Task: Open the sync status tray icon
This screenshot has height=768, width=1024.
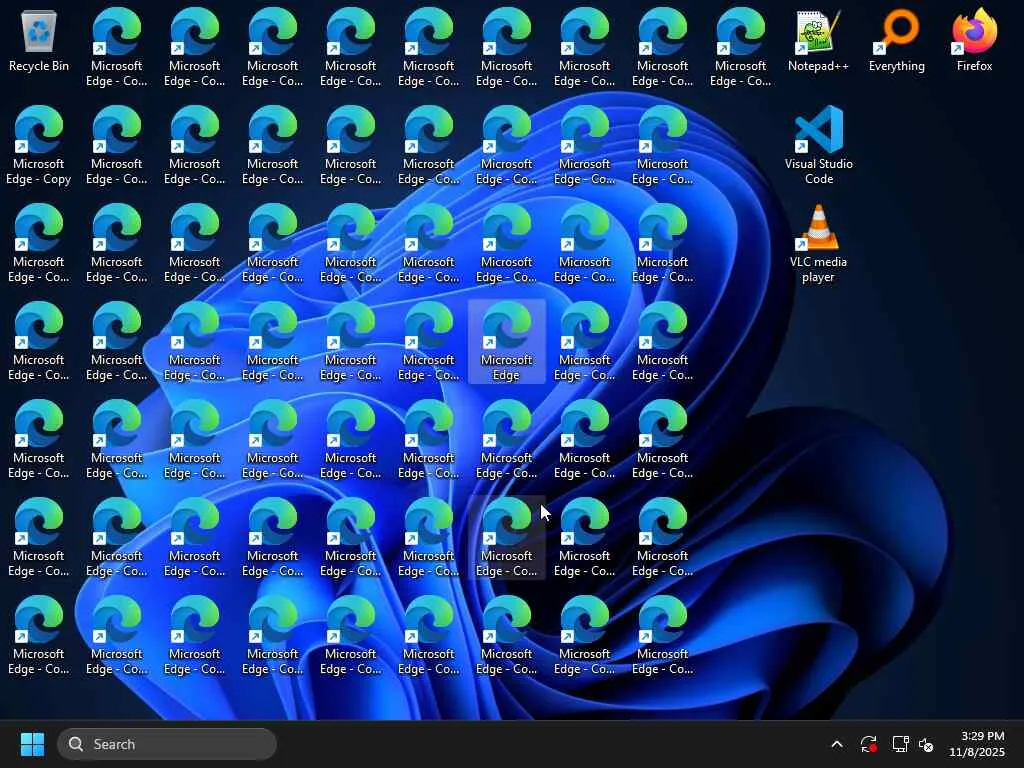Action: (869, 744)
